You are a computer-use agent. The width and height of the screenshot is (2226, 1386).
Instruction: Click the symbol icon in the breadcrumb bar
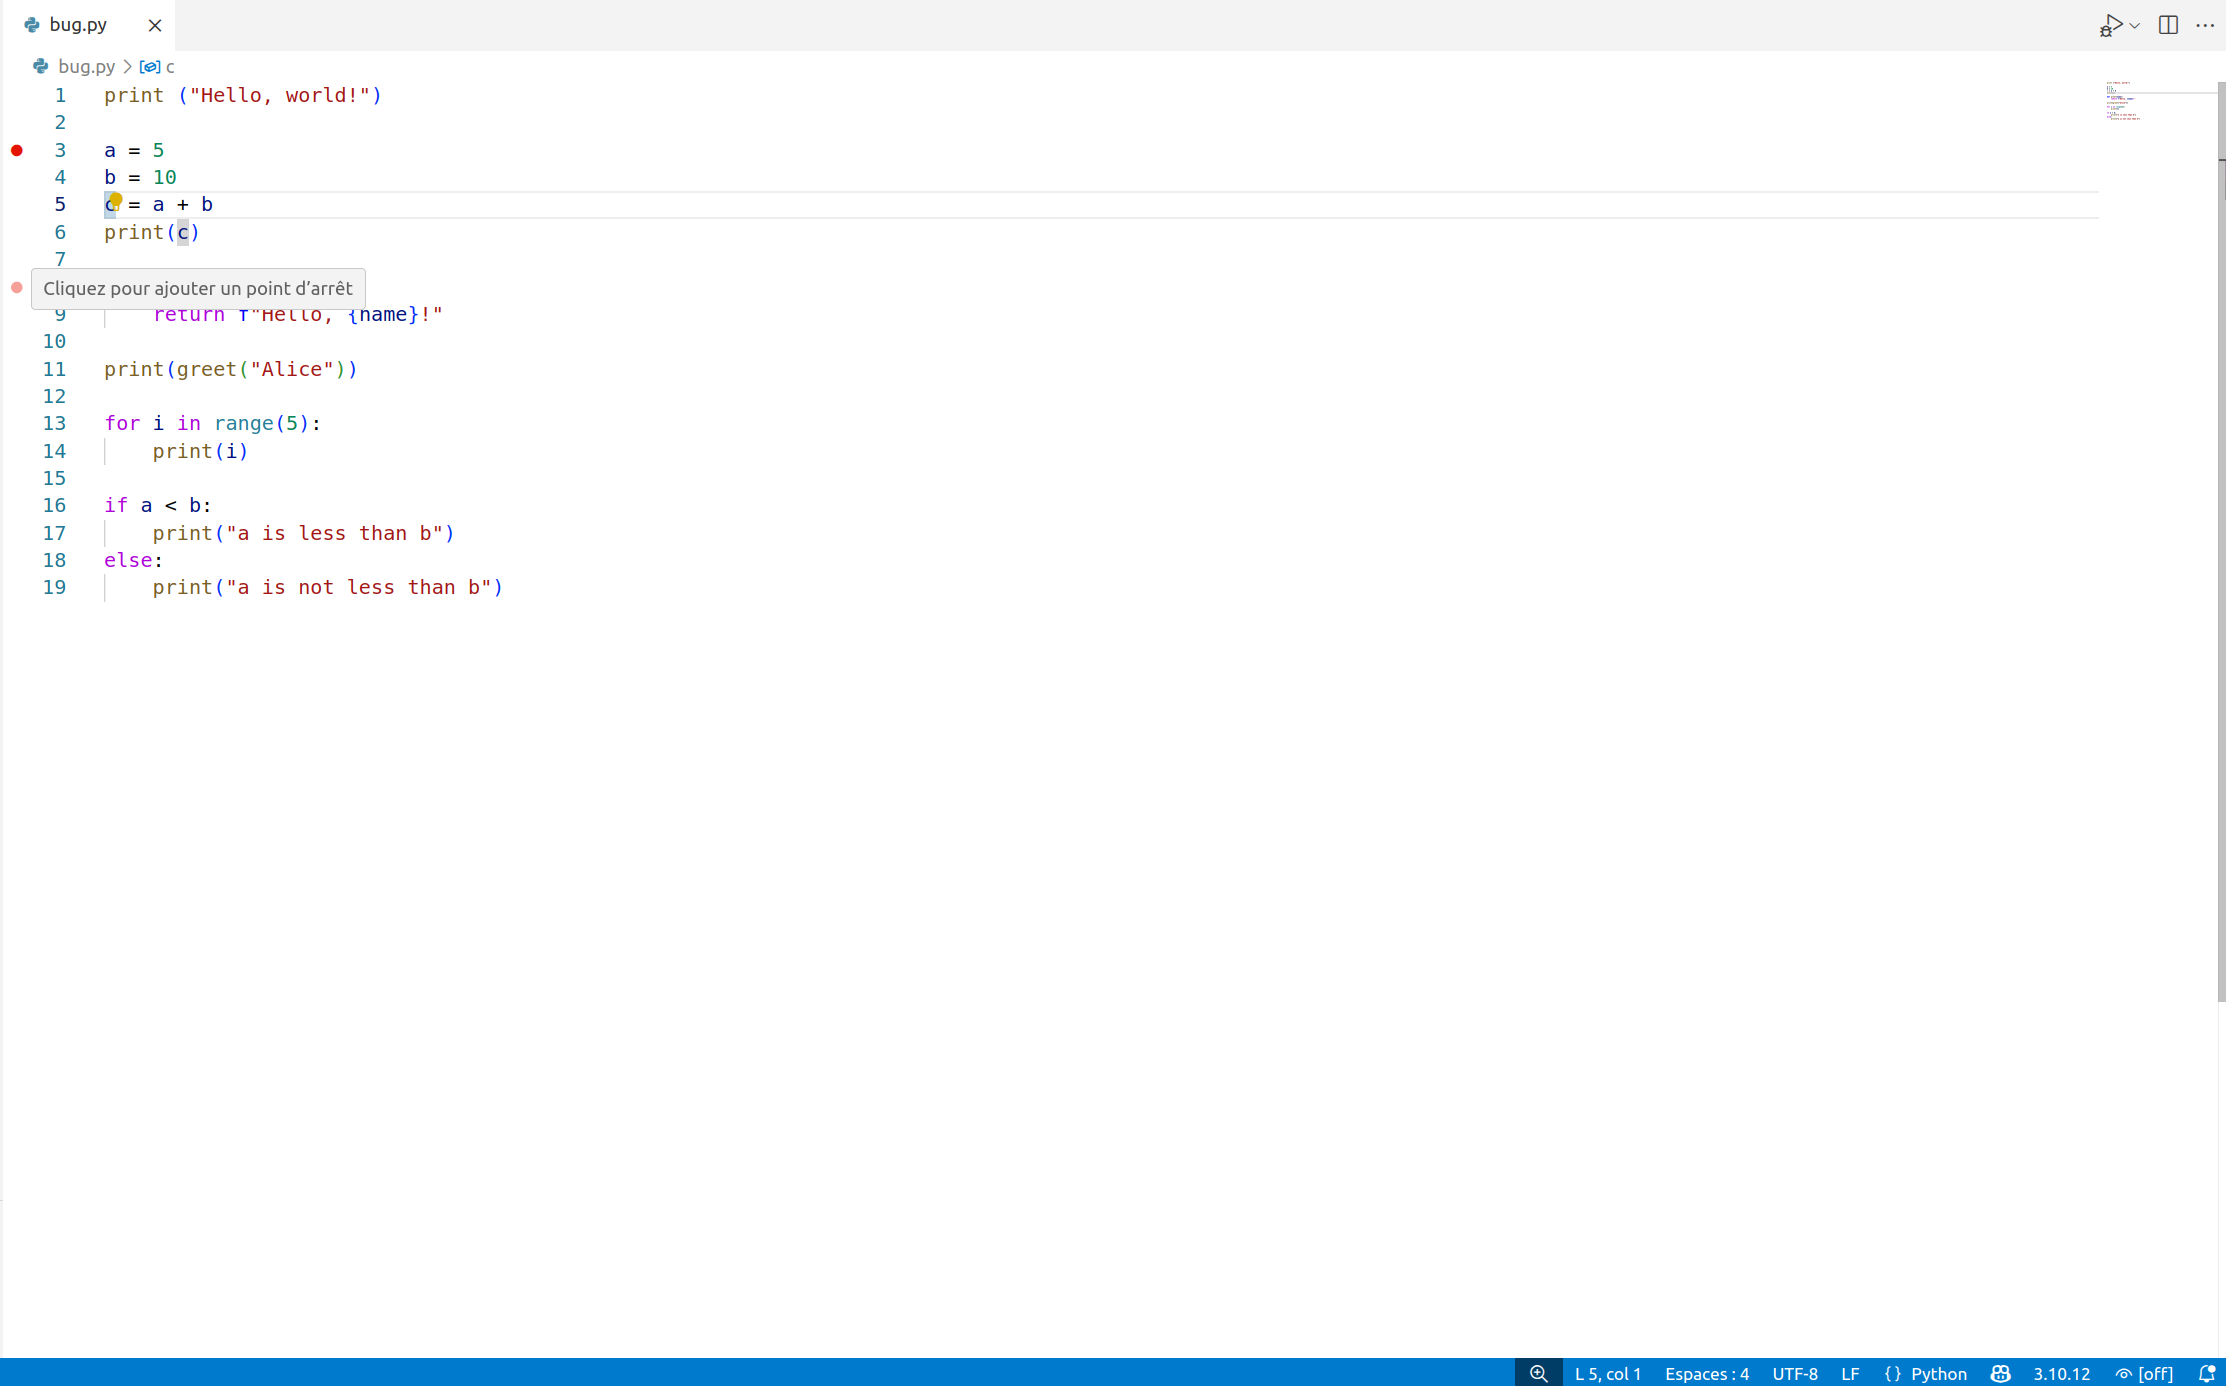click(x=149, y=66)
